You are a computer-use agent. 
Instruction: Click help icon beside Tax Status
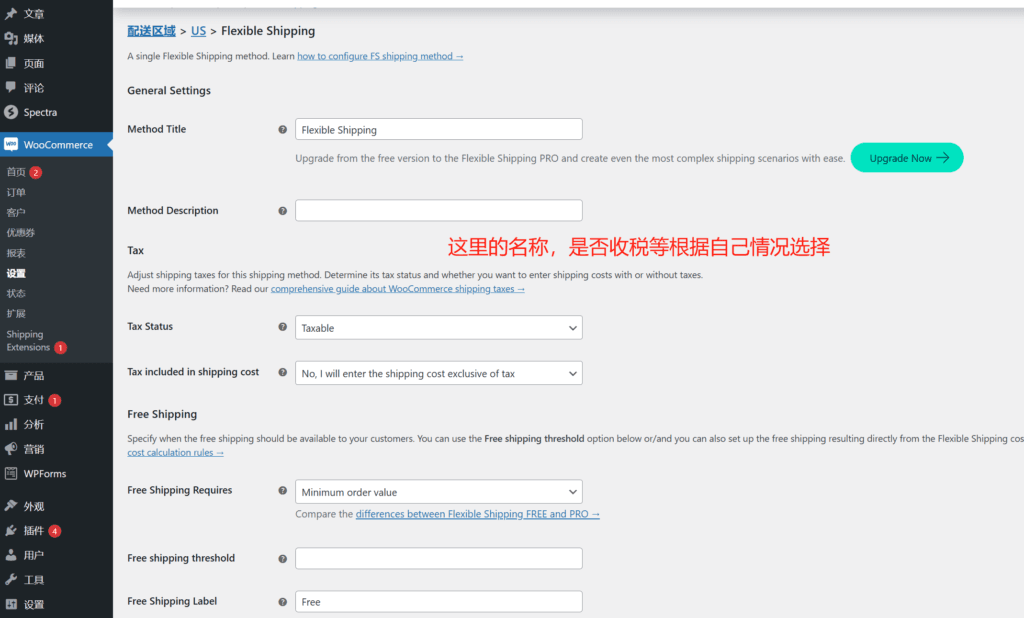283,327
